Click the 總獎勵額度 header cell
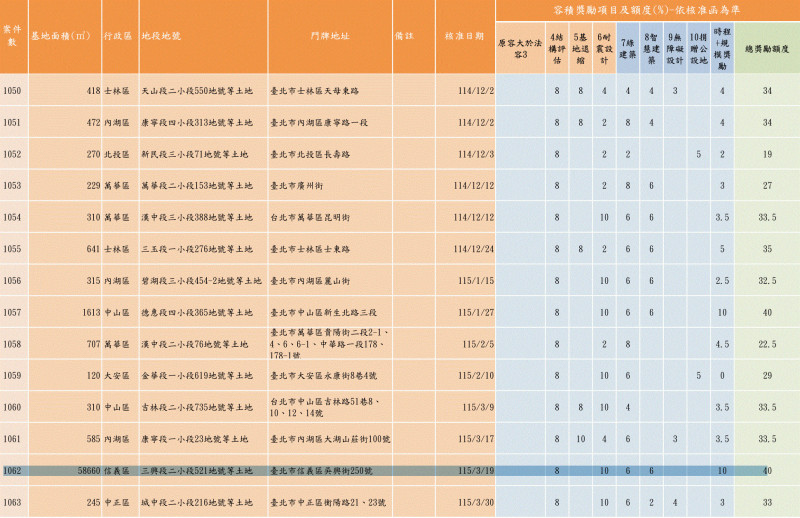This screenshot has height=518, width=800. click(767, 49)
